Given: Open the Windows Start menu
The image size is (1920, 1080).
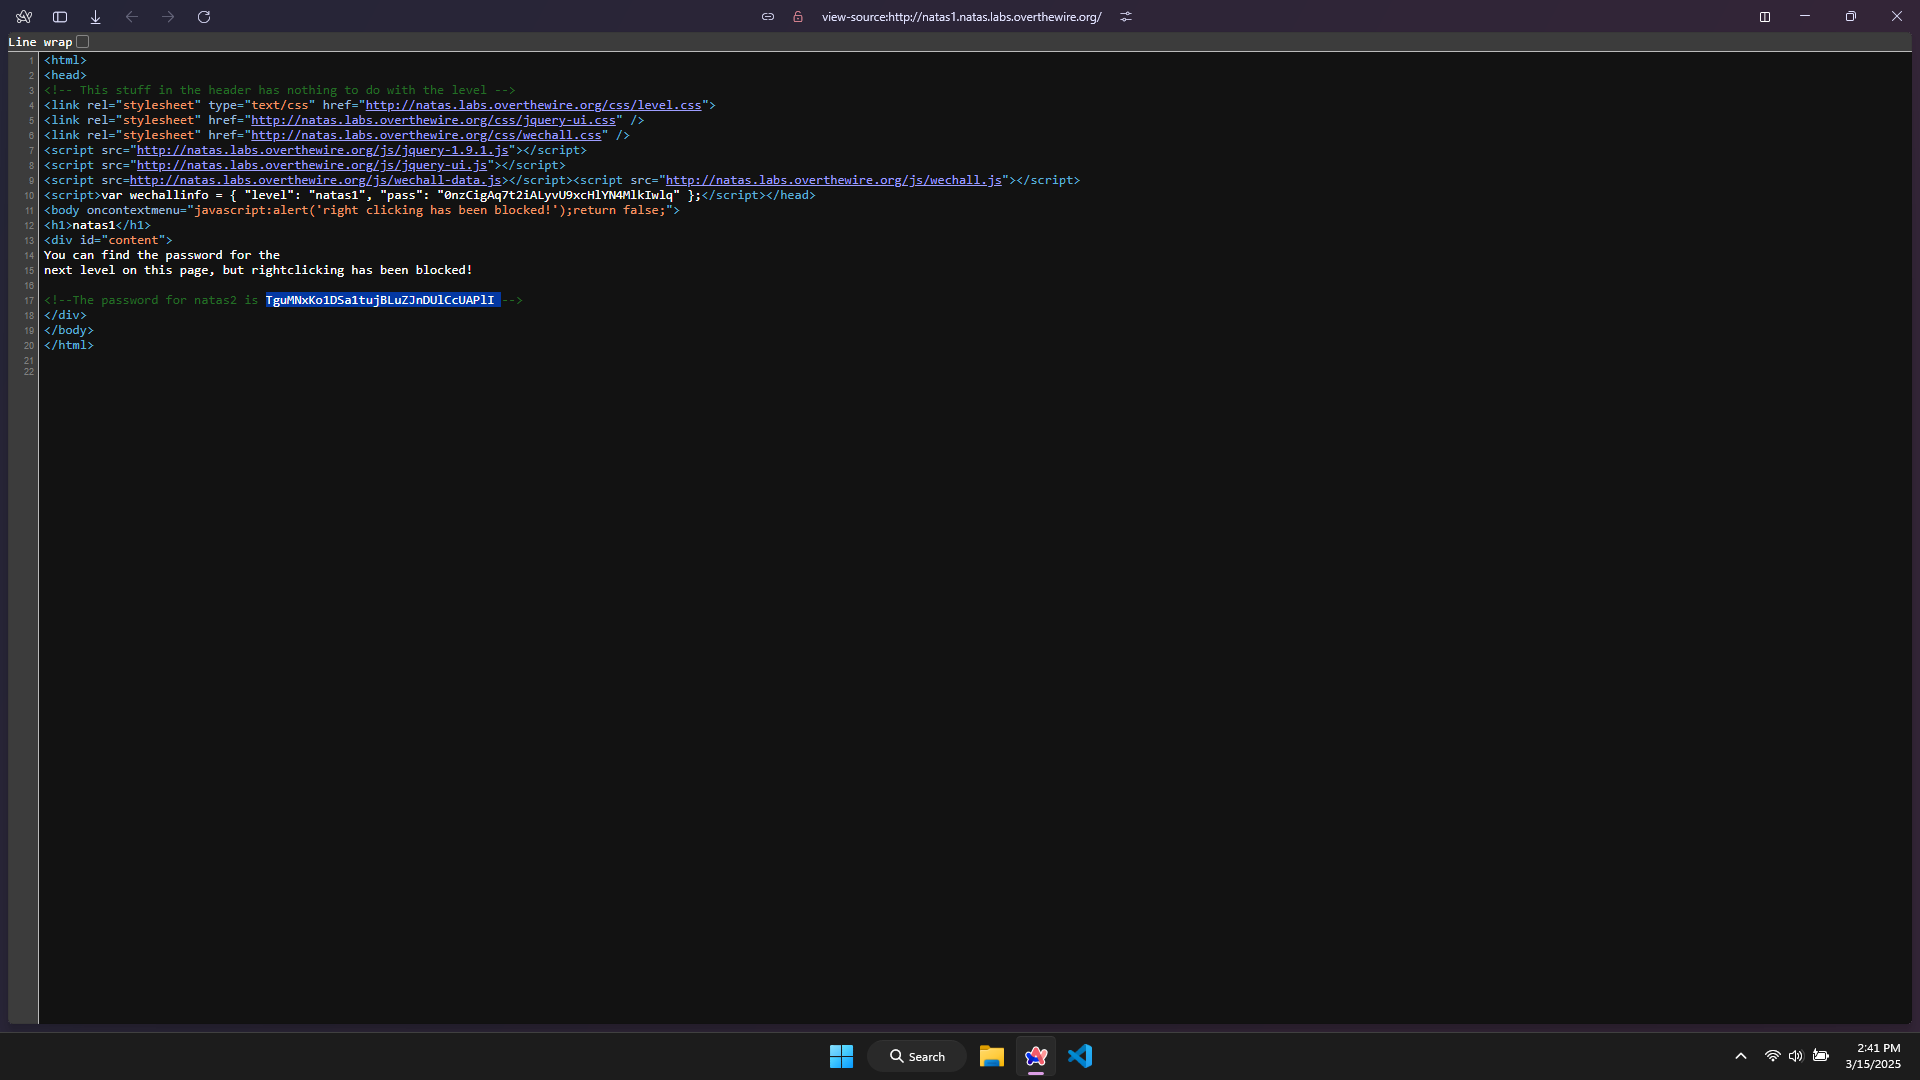Looking at the screenshot, I should [x=841, y=1056].
